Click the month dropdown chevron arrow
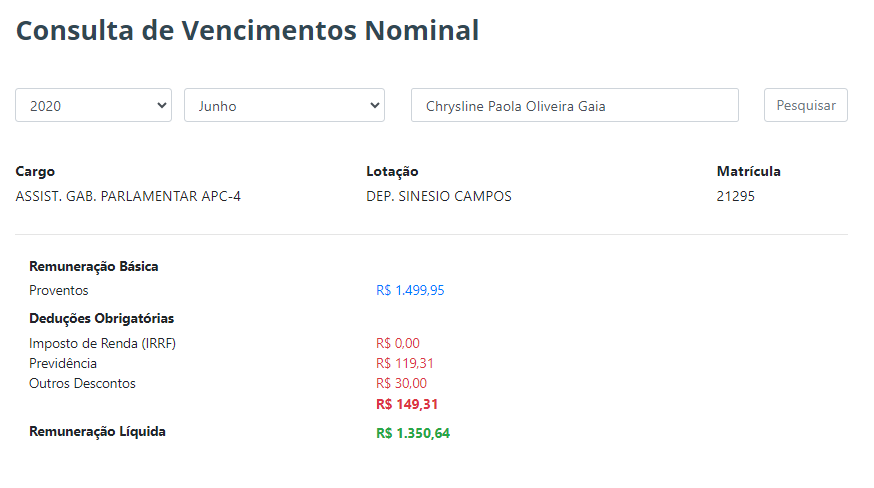Image resolution: width=874 pixels, height=488 pixels. [x=375, y=105]
